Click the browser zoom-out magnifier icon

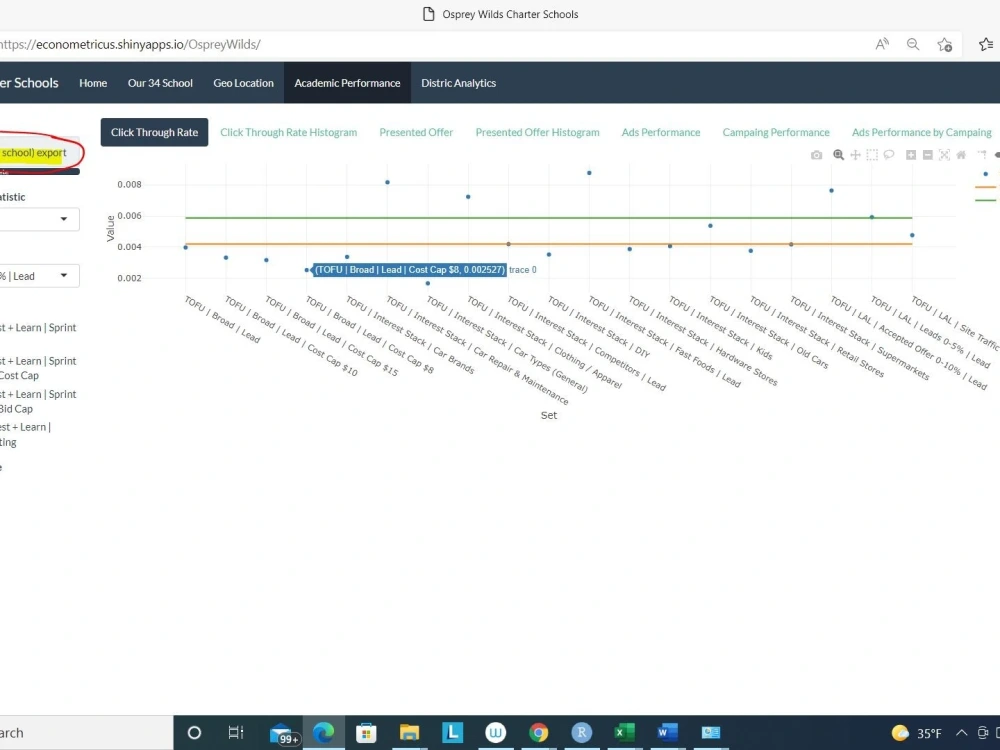point(913,45)
